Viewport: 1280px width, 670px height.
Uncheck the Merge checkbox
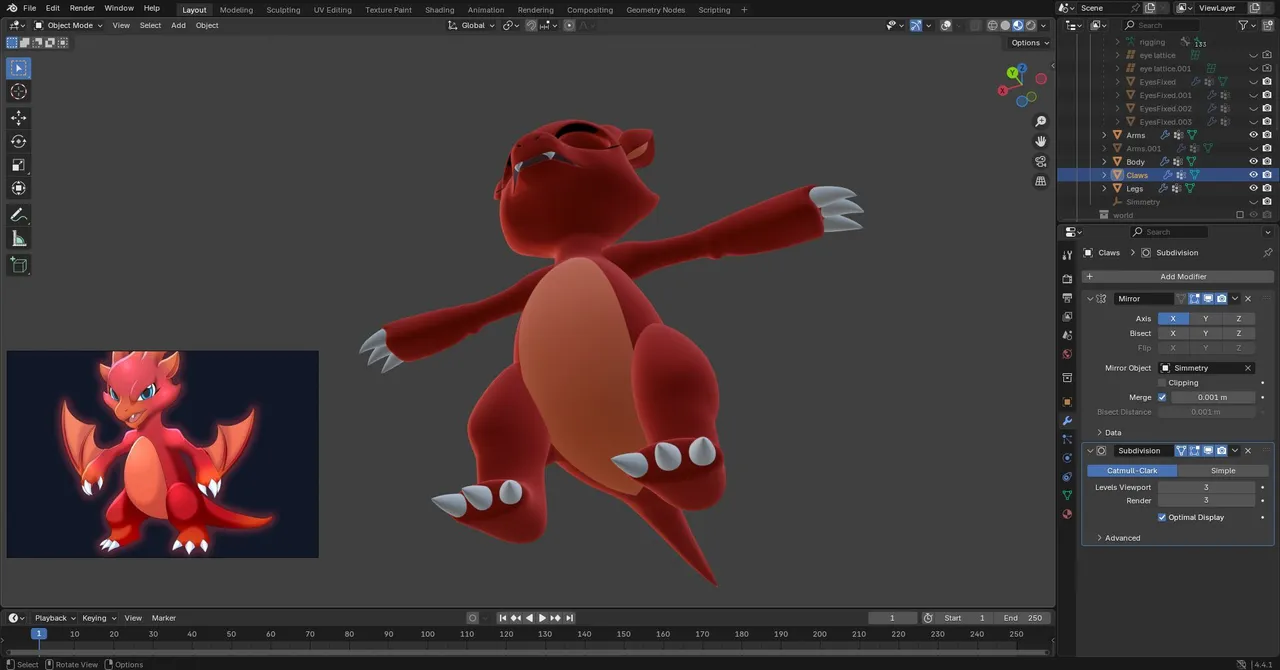click(x=1162, y=397)
